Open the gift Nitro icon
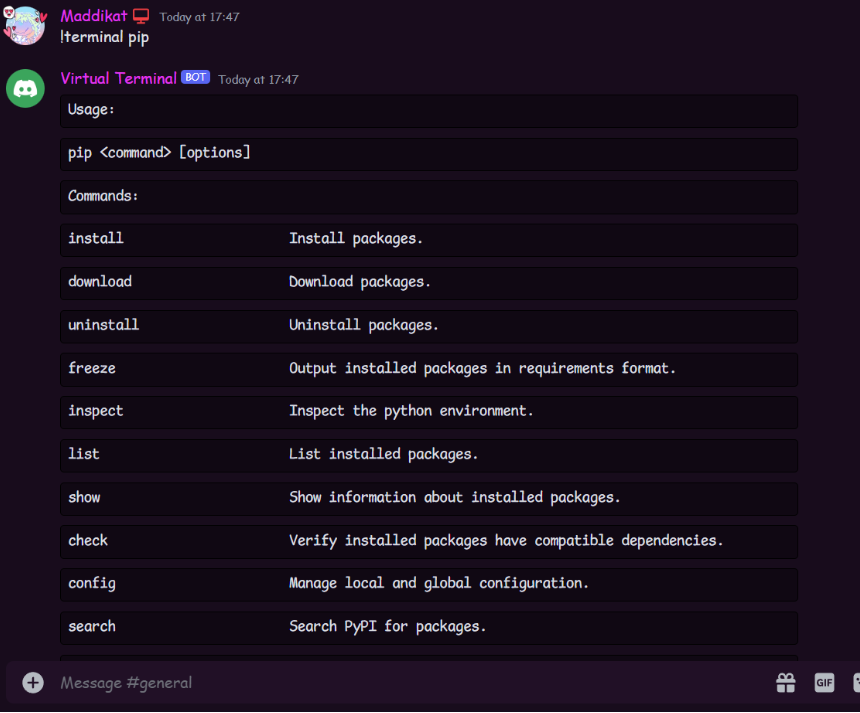This screenshot has width=860, height=713. (786, 682)
